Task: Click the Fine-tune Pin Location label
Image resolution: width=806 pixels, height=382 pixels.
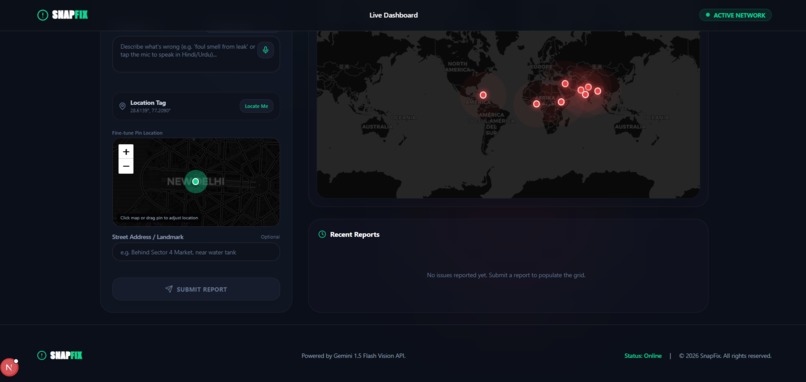Action: coord(137,133)
